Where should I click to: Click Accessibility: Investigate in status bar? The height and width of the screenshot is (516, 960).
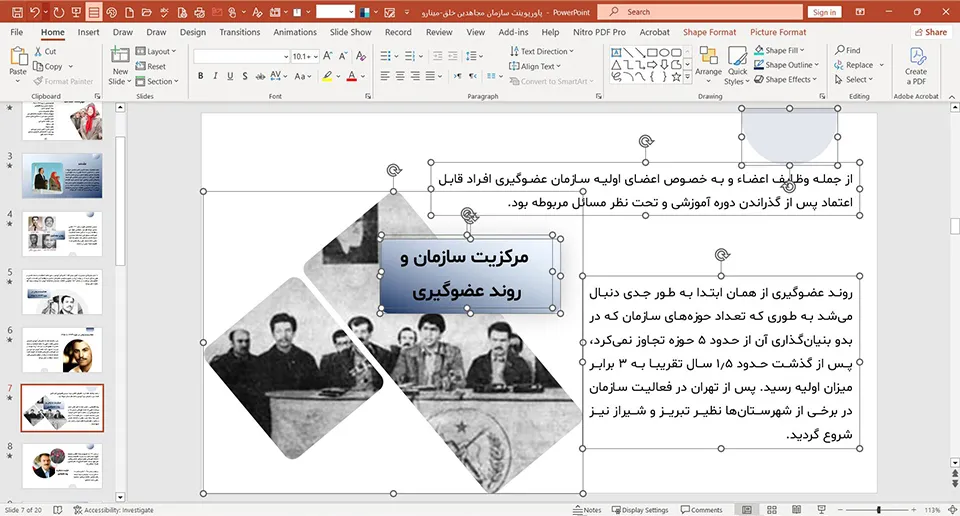(113, 510)
